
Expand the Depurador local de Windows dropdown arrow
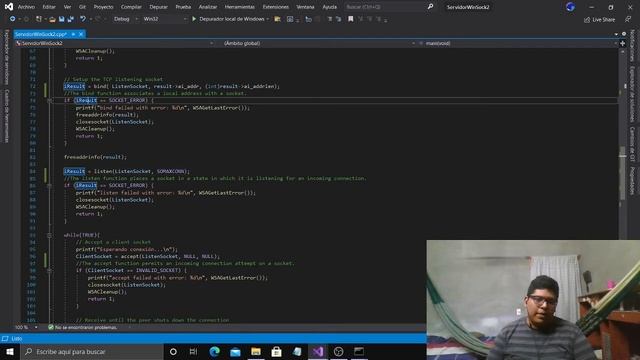(x=268, y=19)
